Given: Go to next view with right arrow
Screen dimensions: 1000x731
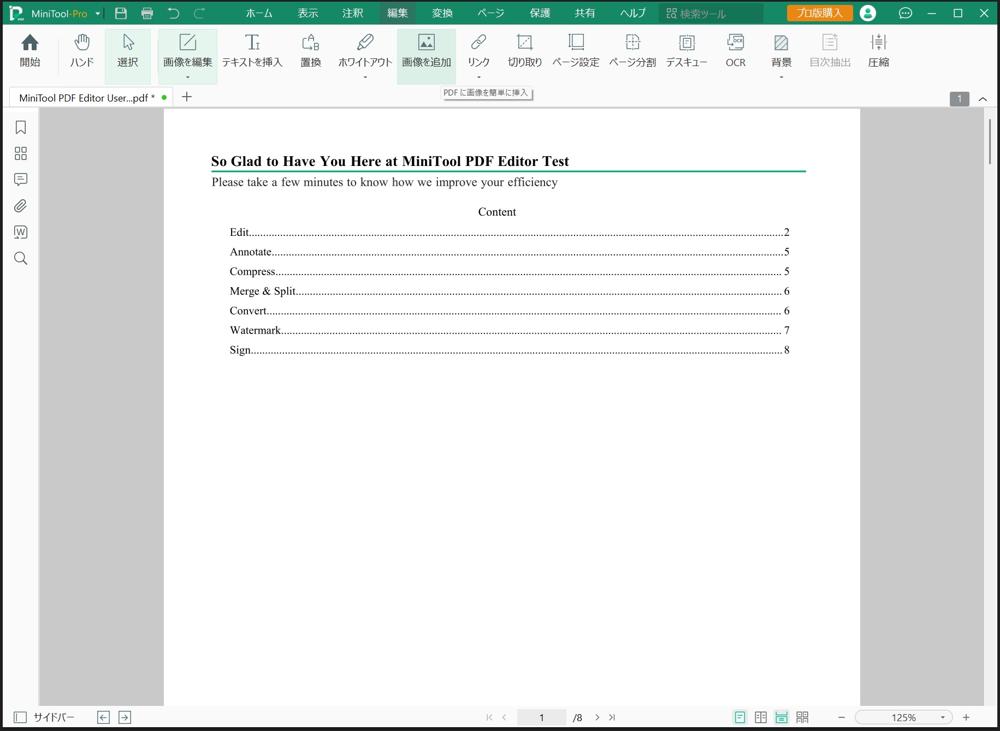Looking at the screenshot, I should coord(125,718).
